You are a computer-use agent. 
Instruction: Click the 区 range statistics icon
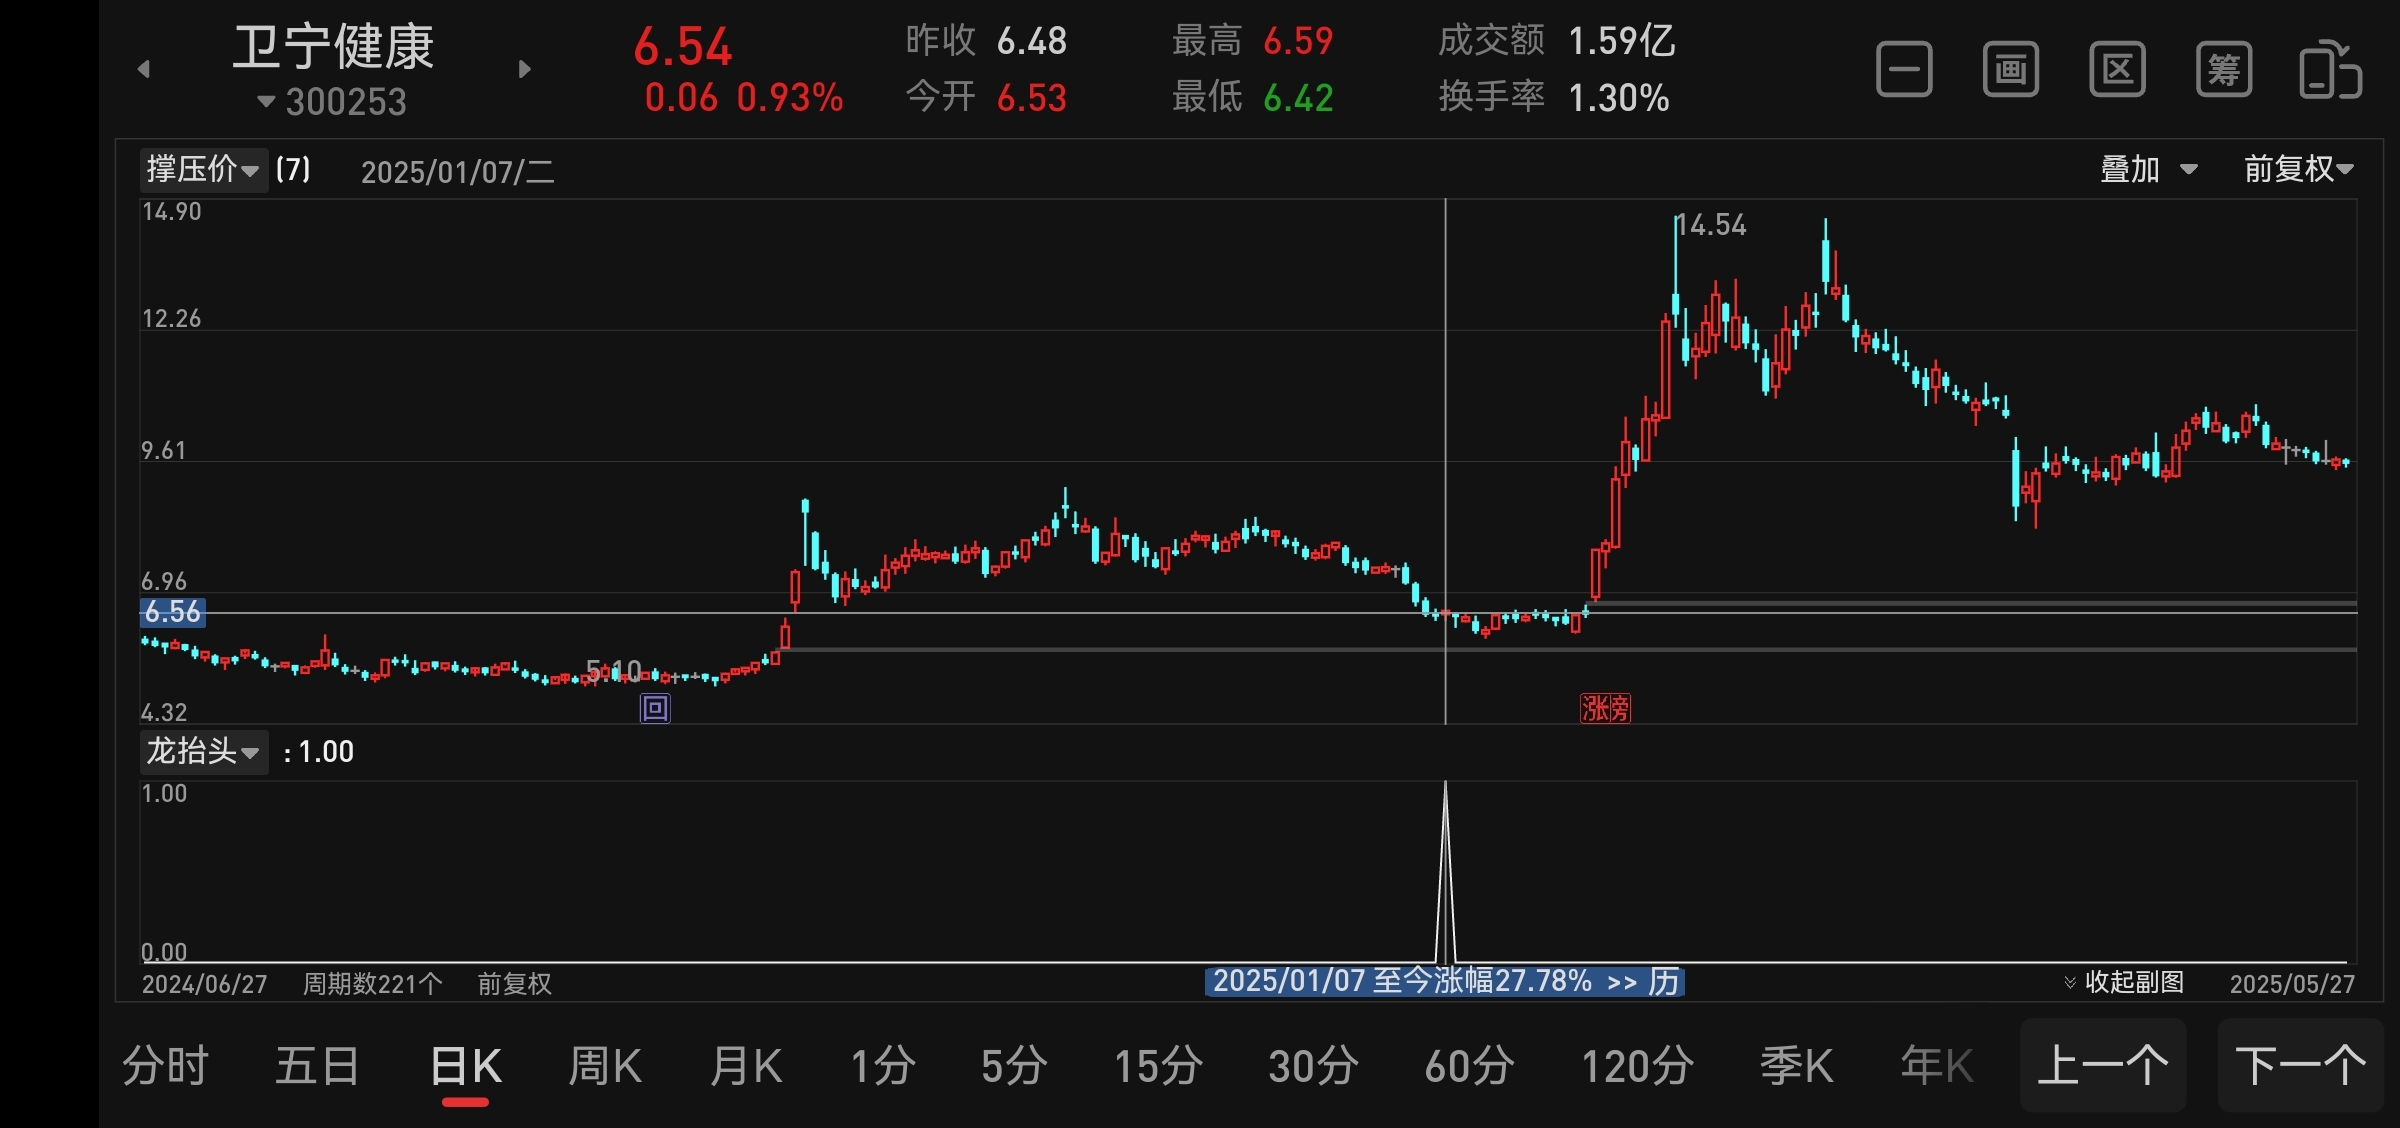tap(2117, 70)
